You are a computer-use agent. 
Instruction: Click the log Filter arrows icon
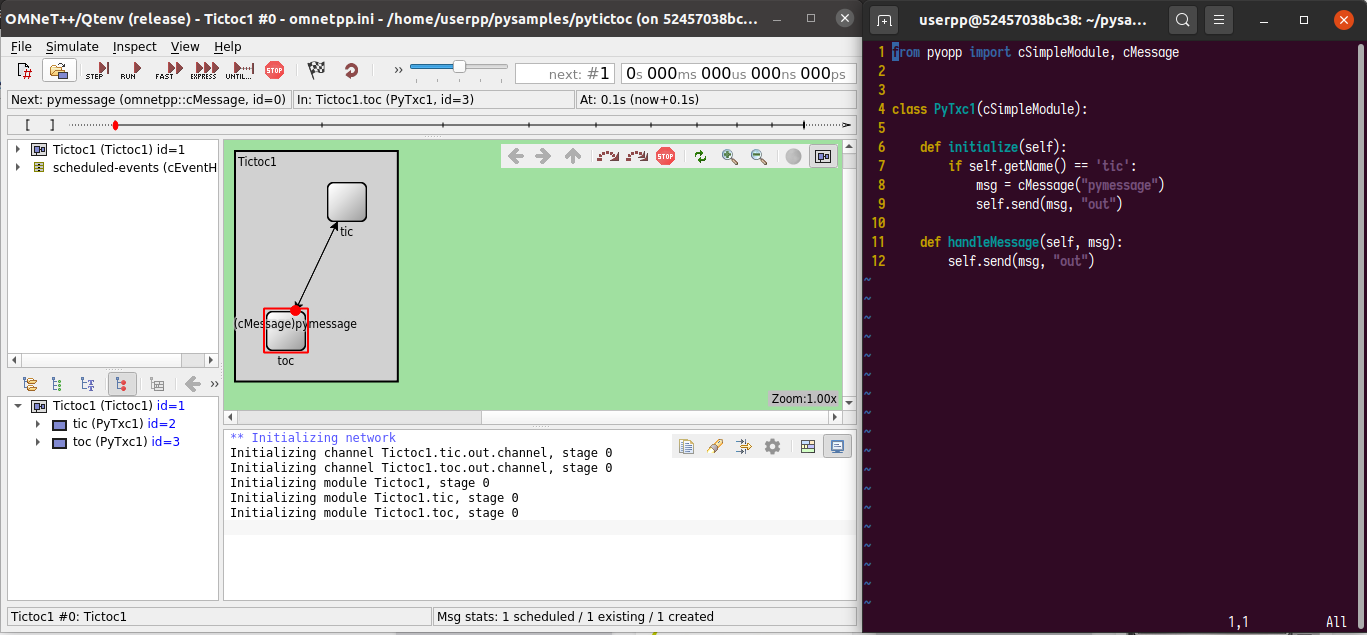pos(743,447)
